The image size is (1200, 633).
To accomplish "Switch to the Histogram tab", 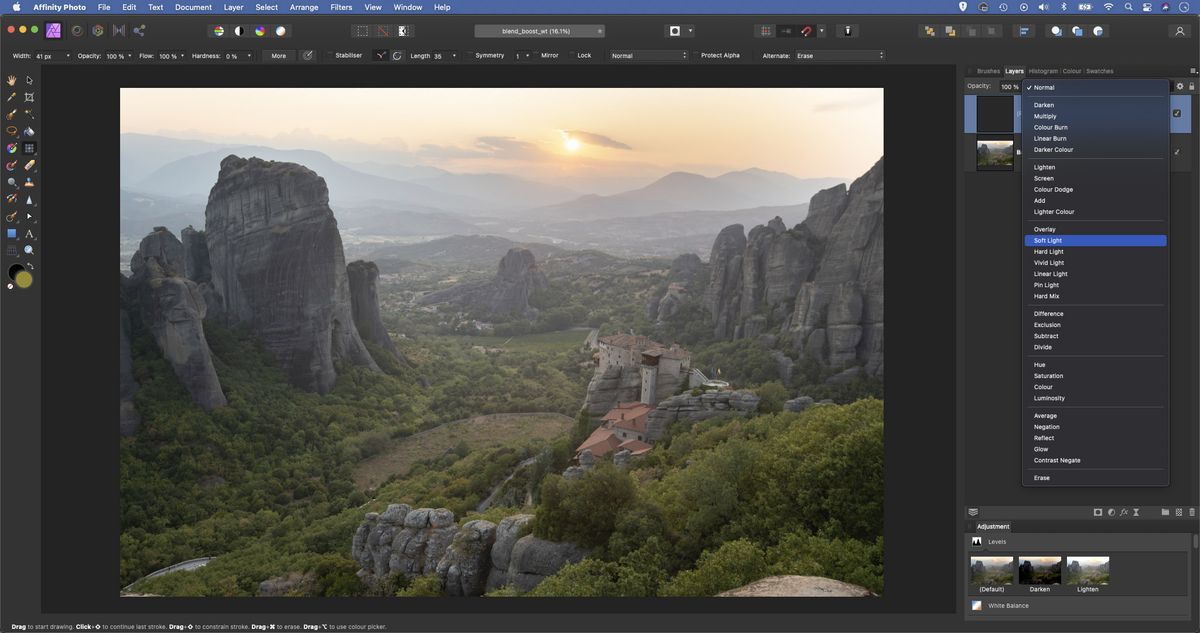I will coord(1043,71).
